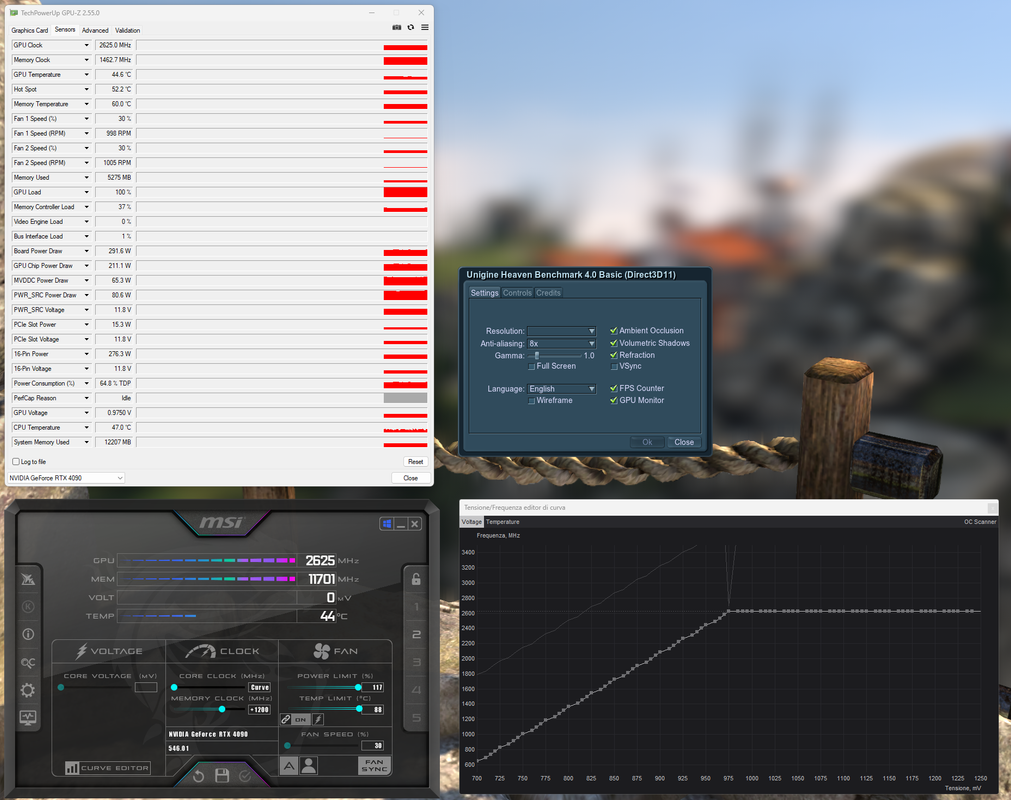
Task: Click Fan Speed 30 value field
Action: click(373, 745)
